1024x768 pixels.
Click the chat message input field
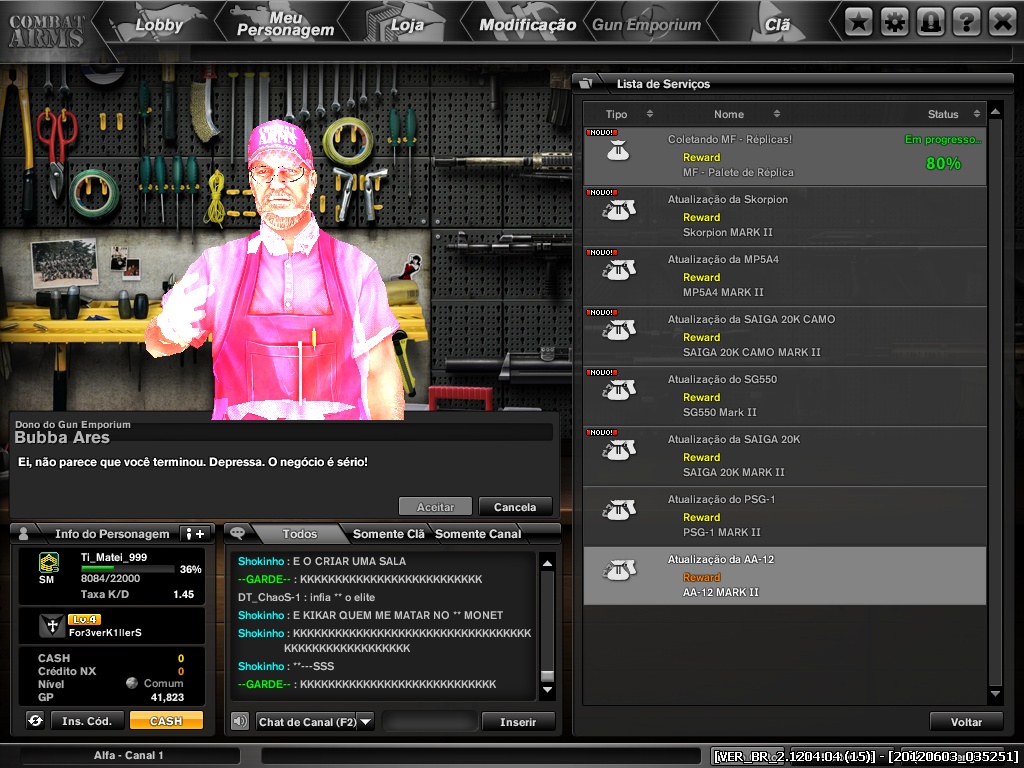click(430, 722)
